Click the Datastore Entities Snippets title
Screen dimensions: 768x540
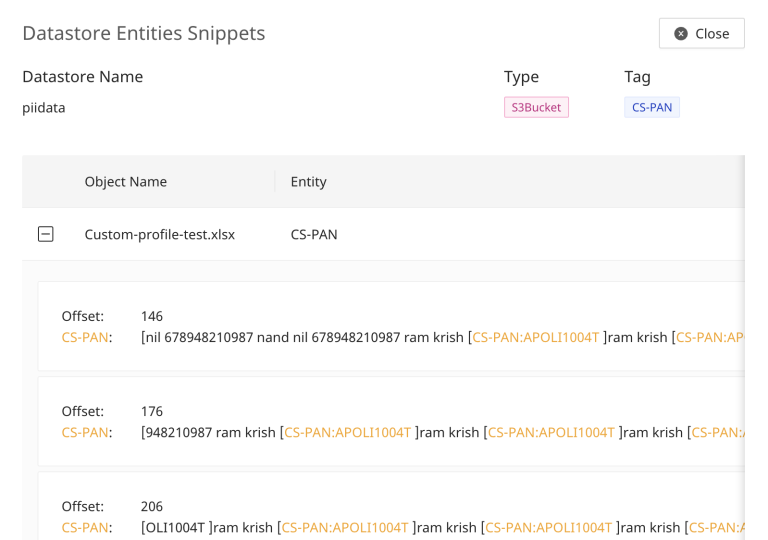tap(143, 33)
